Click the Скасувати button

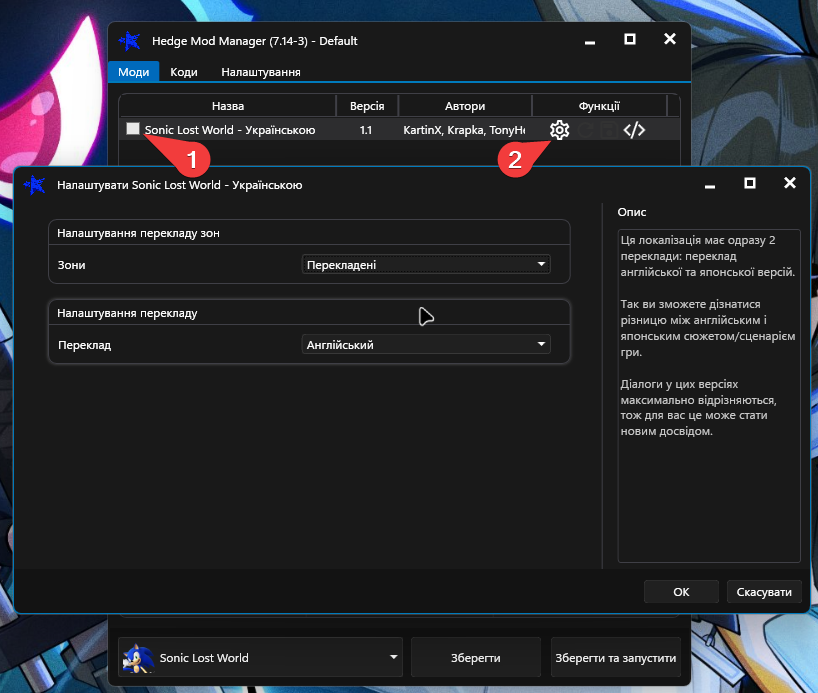point(764,592)
